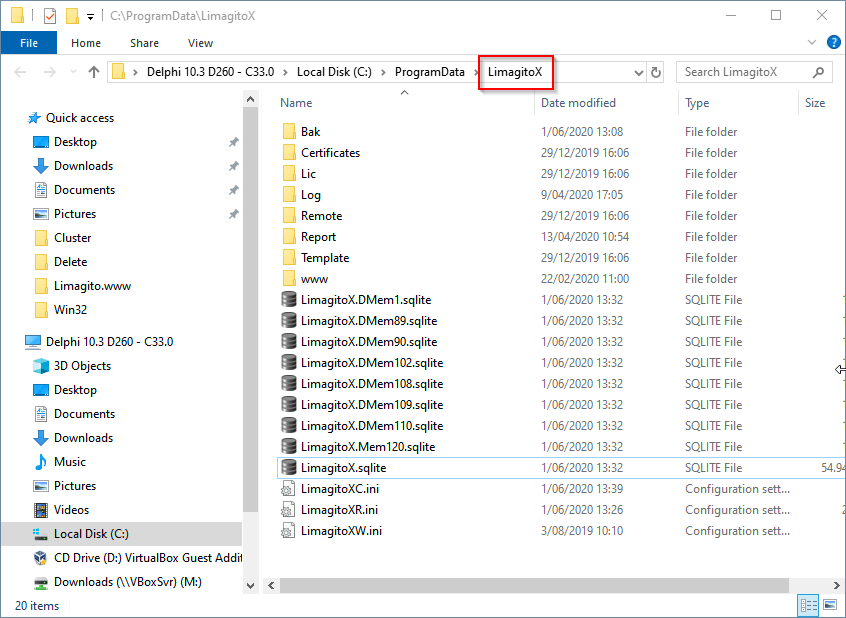
Task: Click LimagitoX.DMem1.sqlite database icon
Action: coord(289,300)
